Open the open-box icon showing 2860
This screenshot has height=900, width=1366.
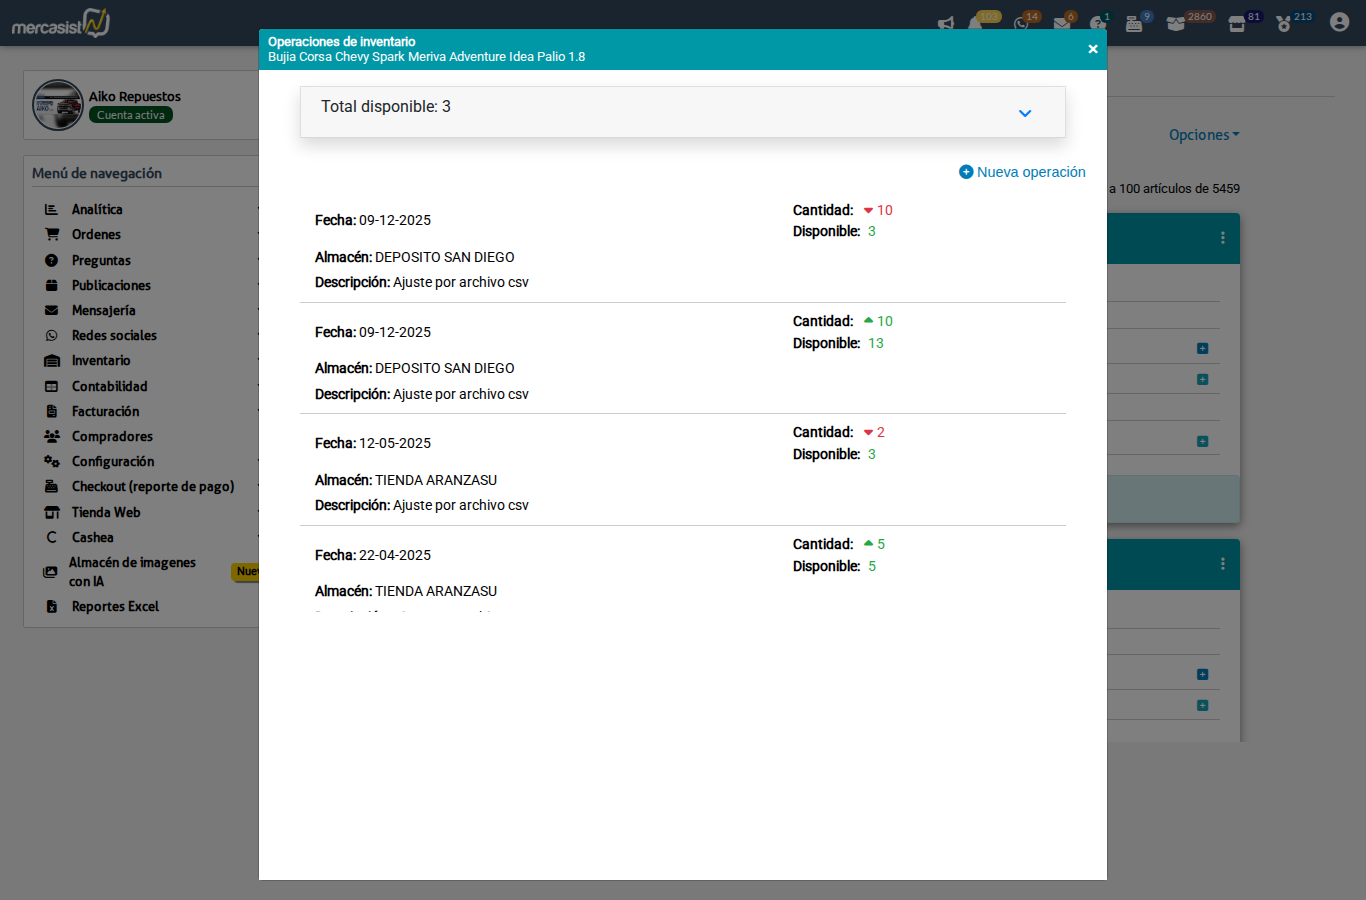click(1176, 24)
